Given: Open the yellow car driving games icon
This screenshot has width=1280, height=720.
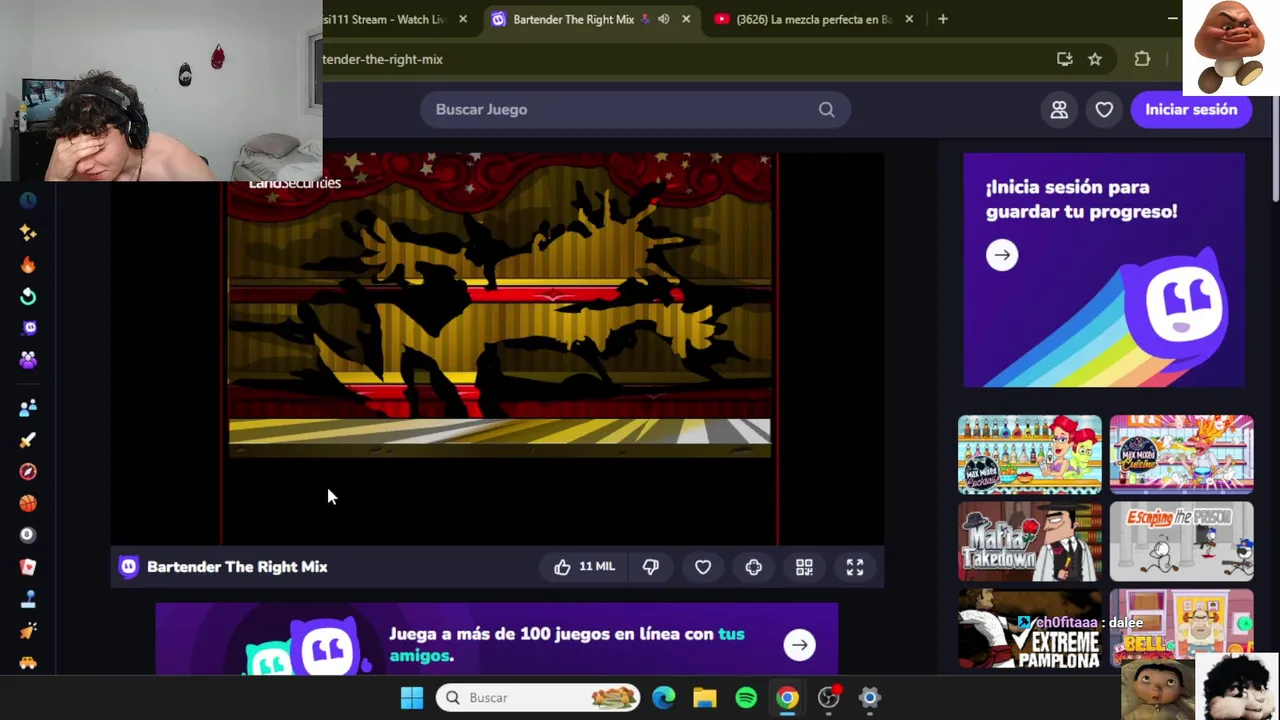Looking at the screenshot, I should 28,662.
